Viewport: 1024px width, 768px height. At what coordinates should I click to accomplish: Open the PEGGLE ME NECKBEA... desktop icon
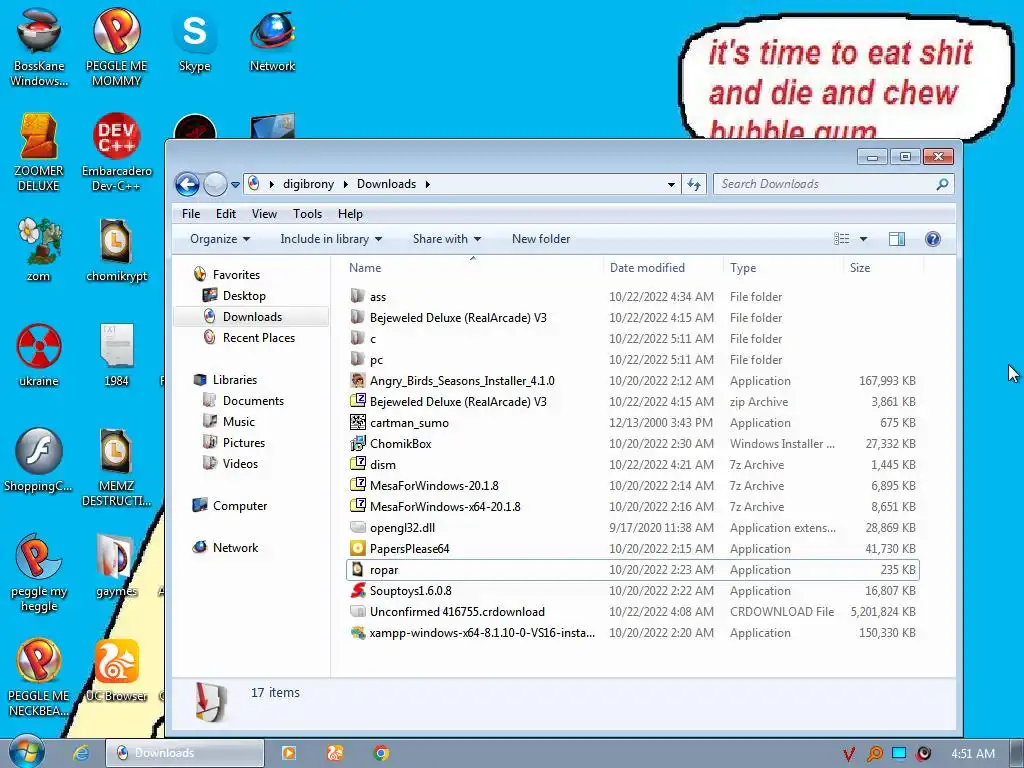click(39, 678)
